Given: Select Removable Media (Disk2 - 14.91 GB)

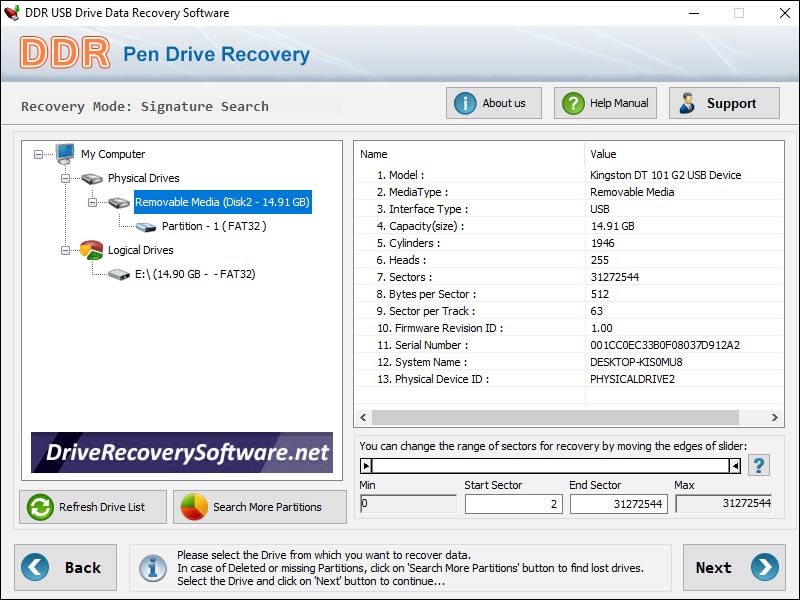Looking at the screenshot, I should click(223, 202).
